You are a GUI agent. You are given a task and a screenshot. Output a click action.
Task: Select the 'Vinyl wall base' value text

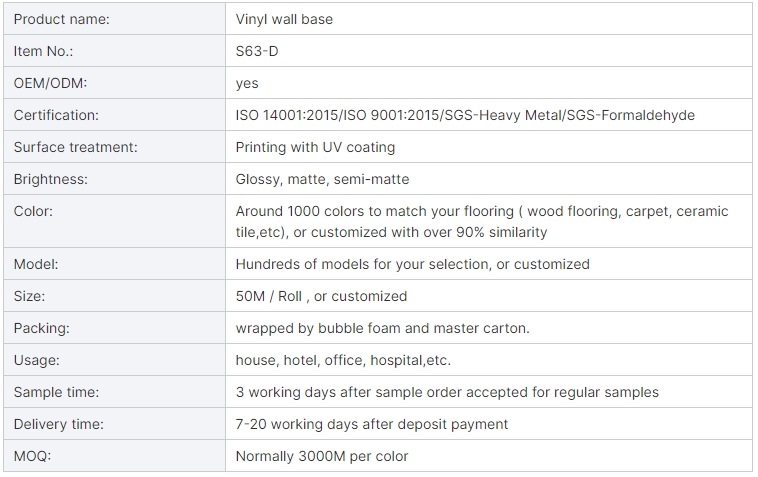284,19
